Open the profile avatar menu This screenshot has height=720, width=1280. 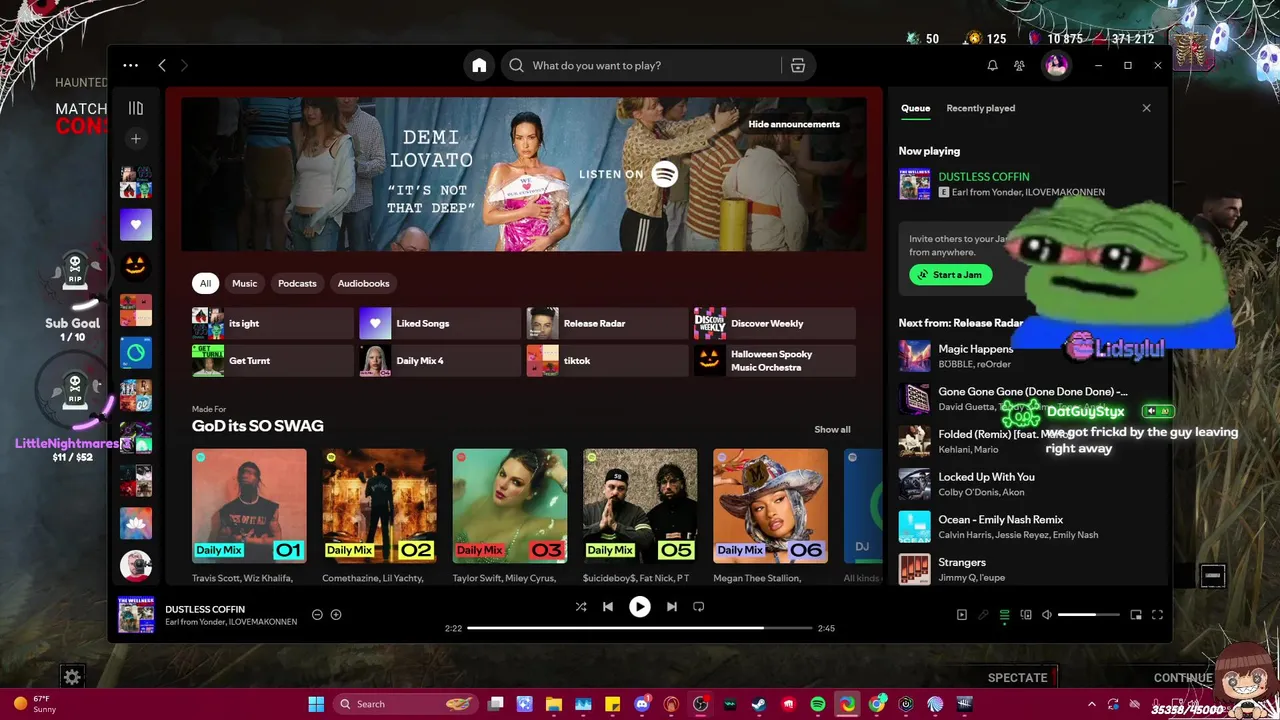[1056, 65]
